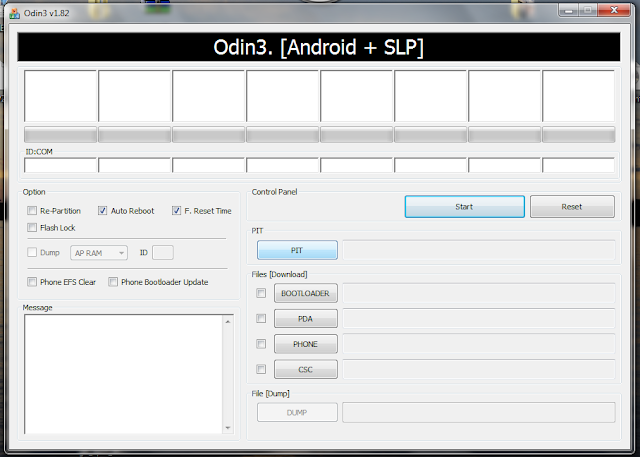Screen dimensions: 640x457
Task: Tick the checkbox next to PDA
Action: (261, 318)
